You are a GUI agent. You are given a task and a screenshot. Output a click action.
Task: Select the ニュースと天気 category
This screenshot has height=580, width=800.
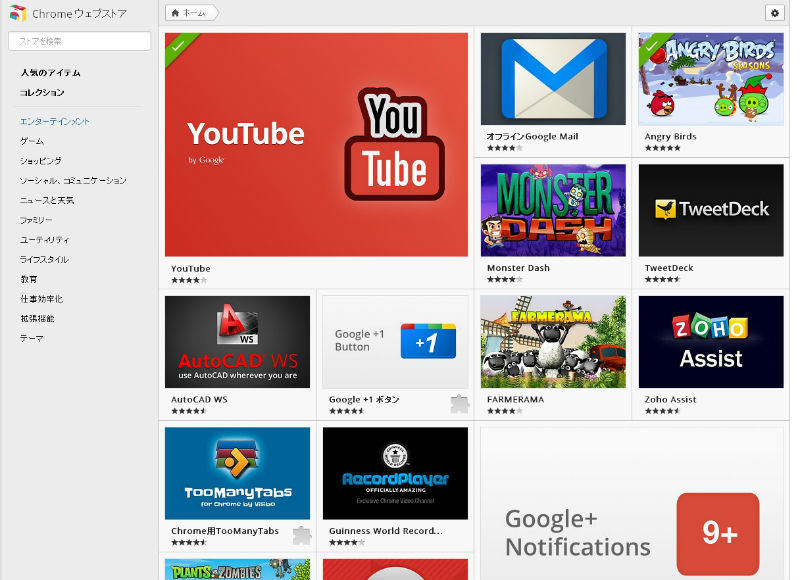(47, 200)
